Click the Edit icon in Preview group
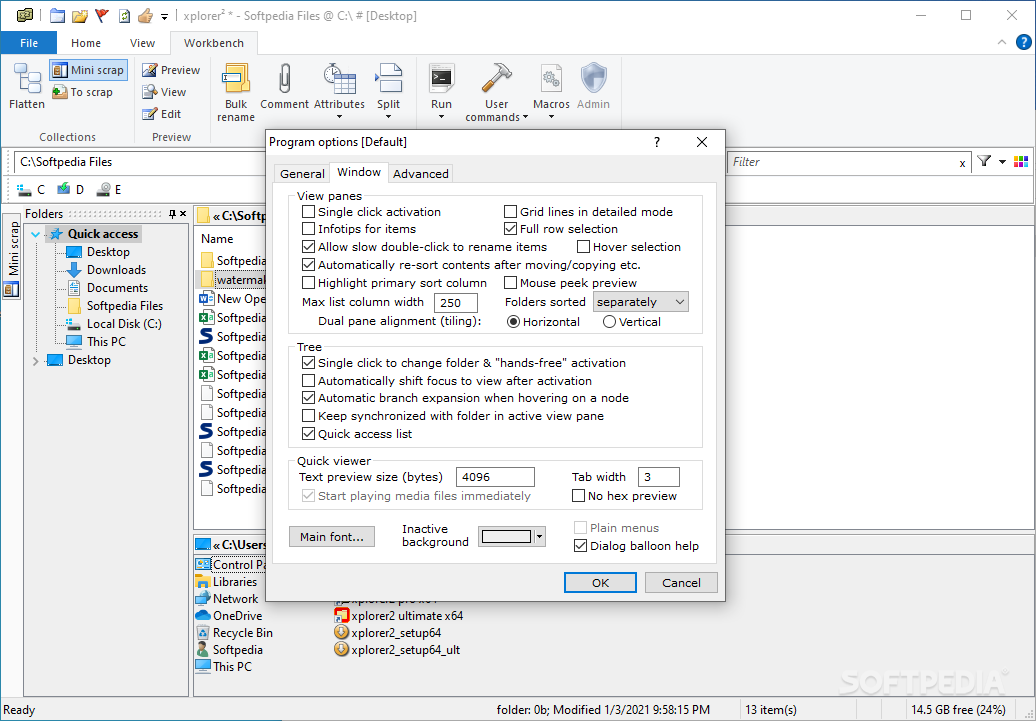 149,114
